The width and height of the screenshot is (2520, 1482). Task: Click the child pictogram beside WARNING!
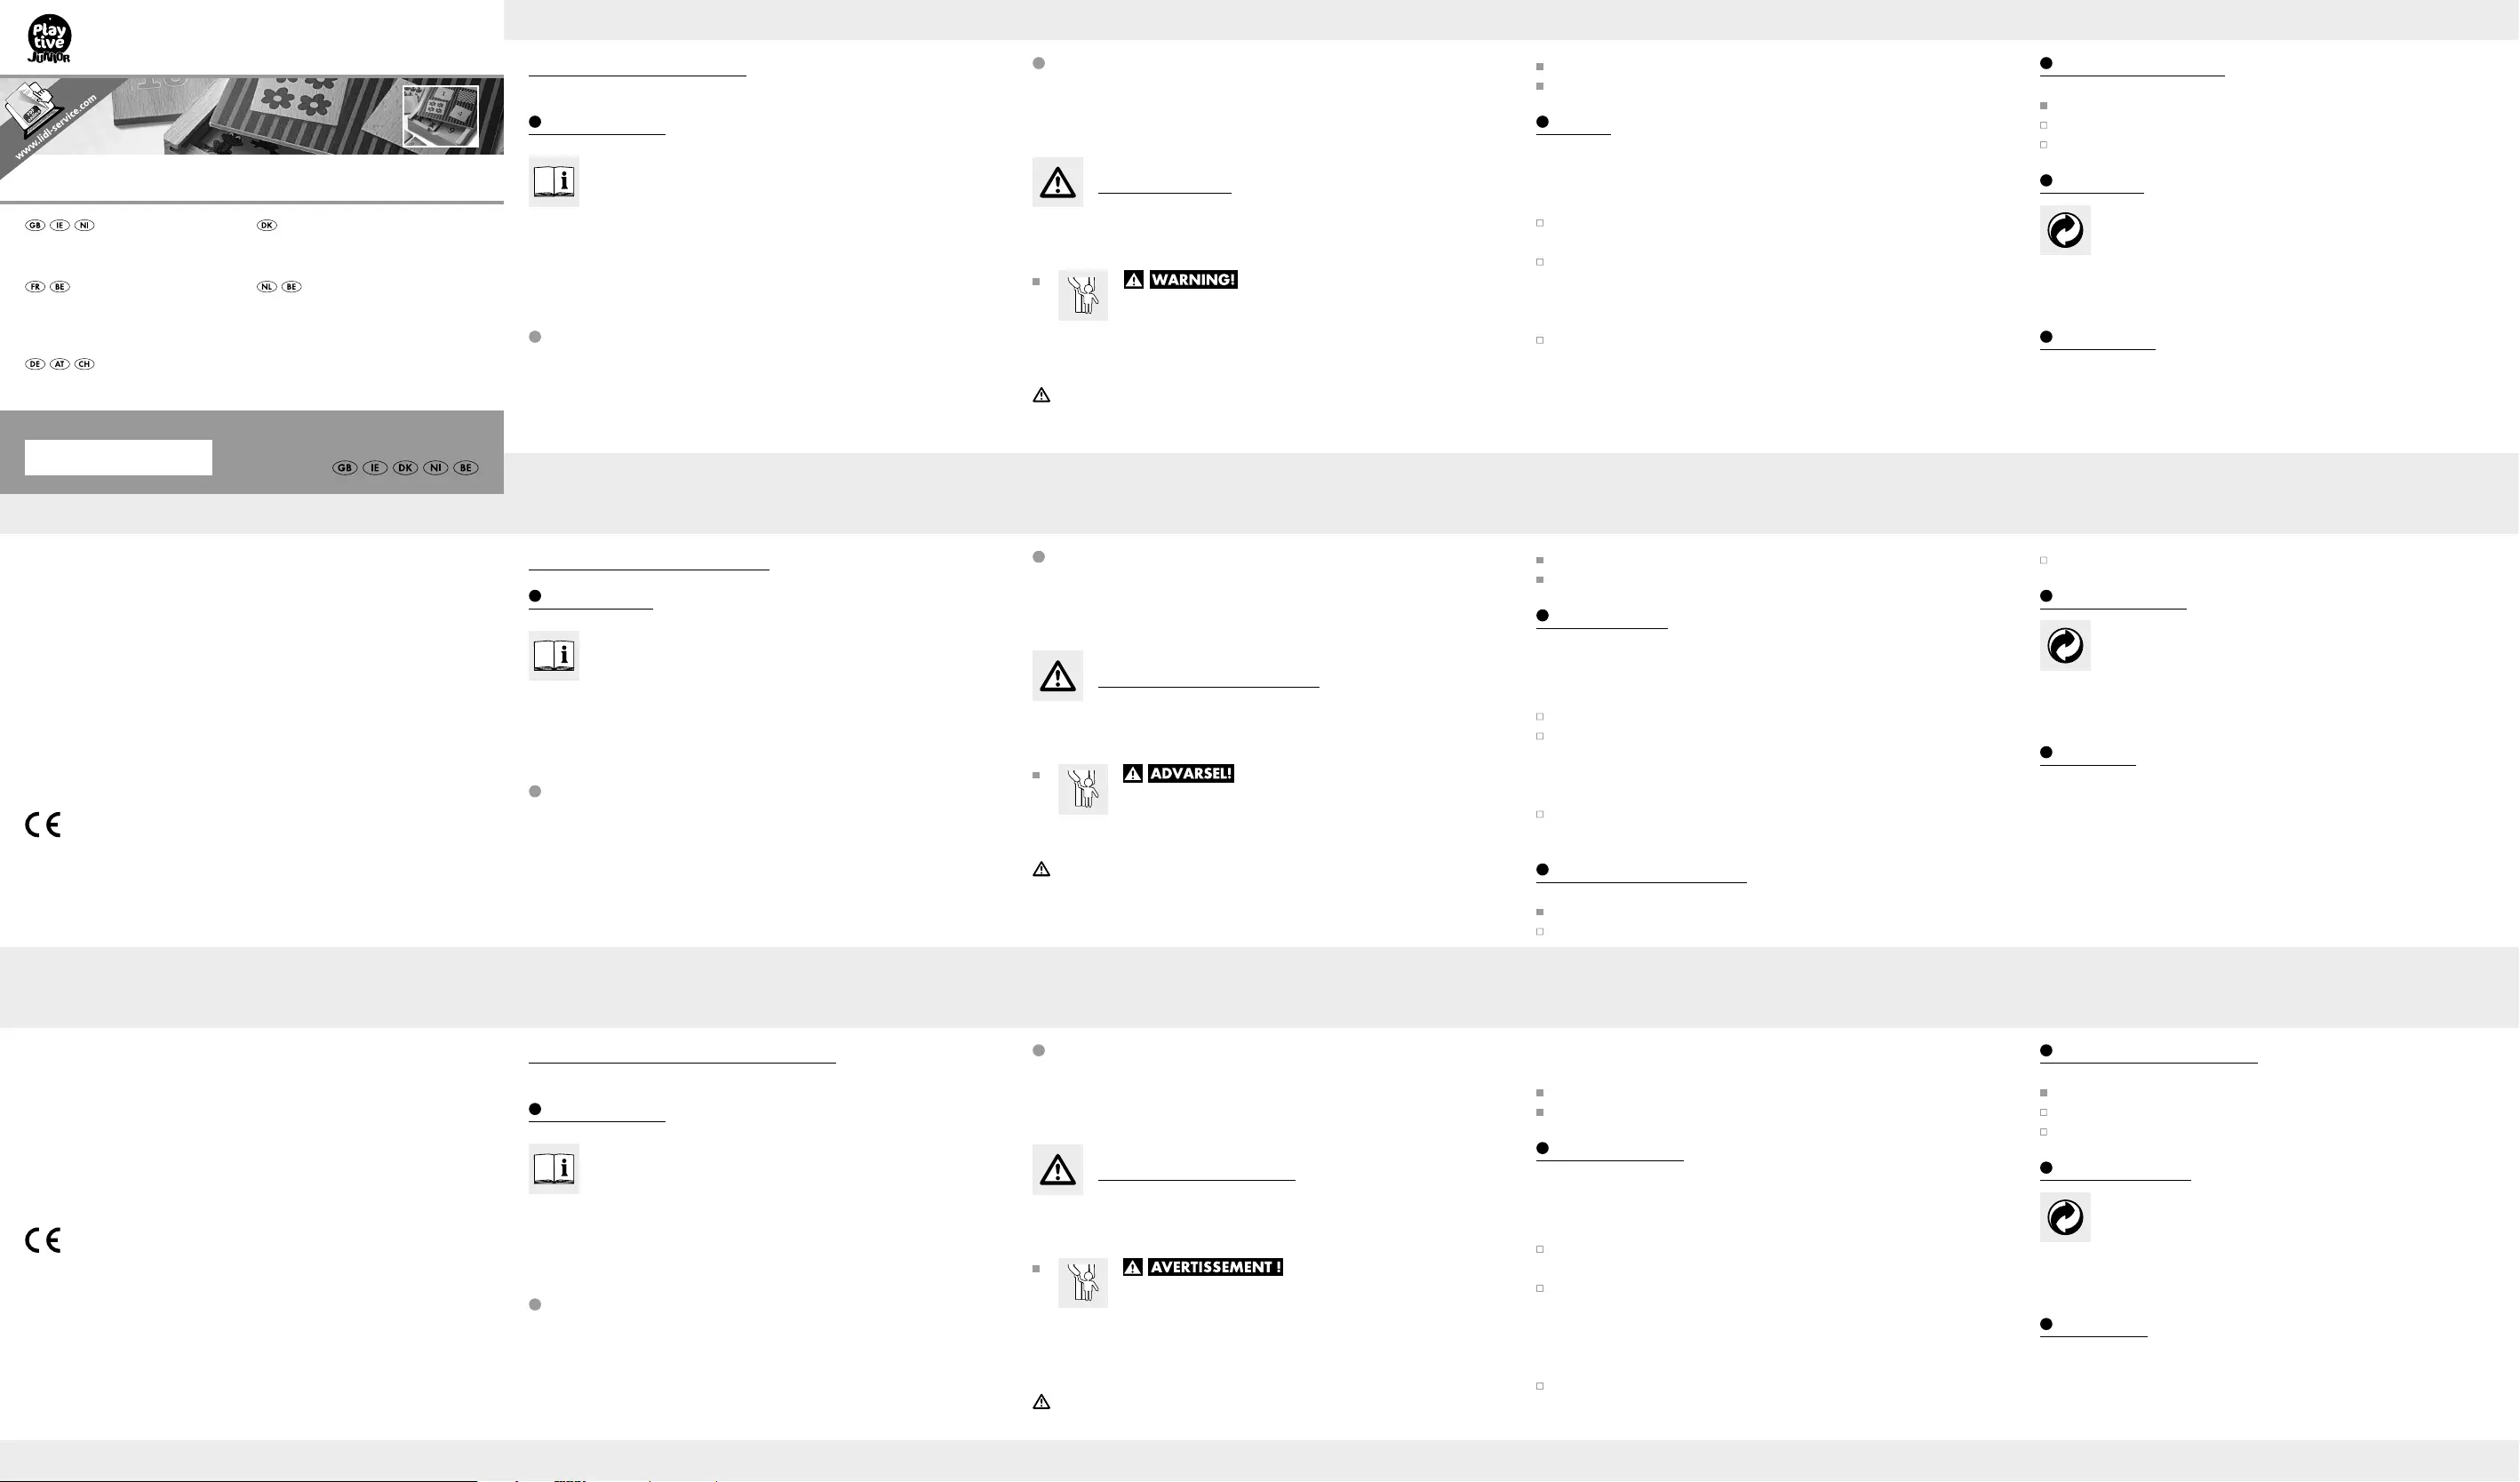(x=1083, y=296)
